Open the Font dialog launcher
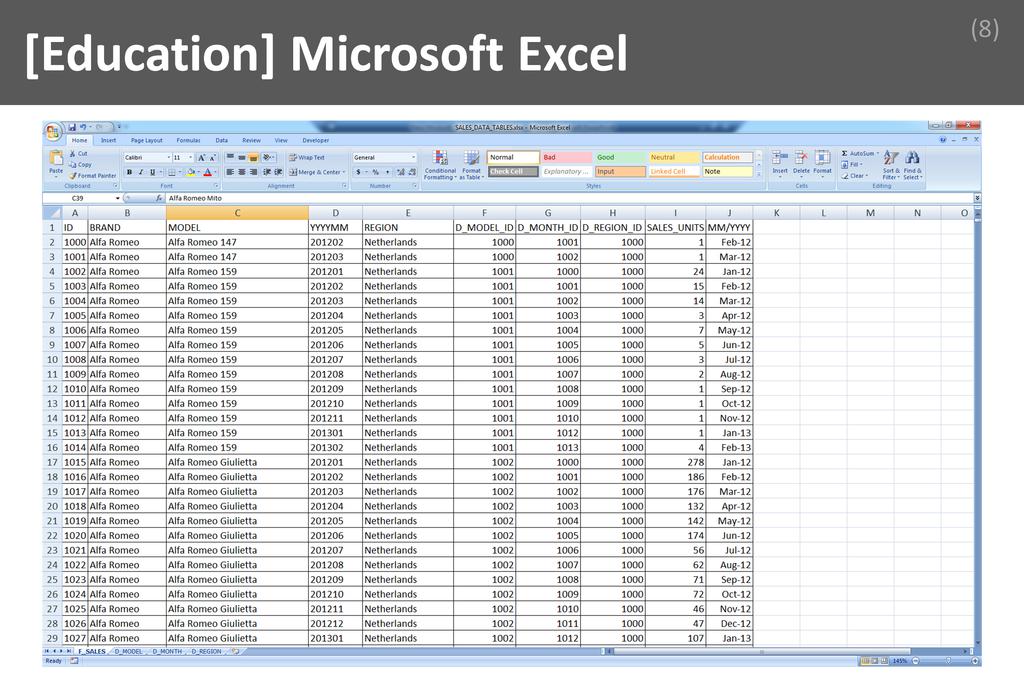1024x682 pixels. (216, 186)
